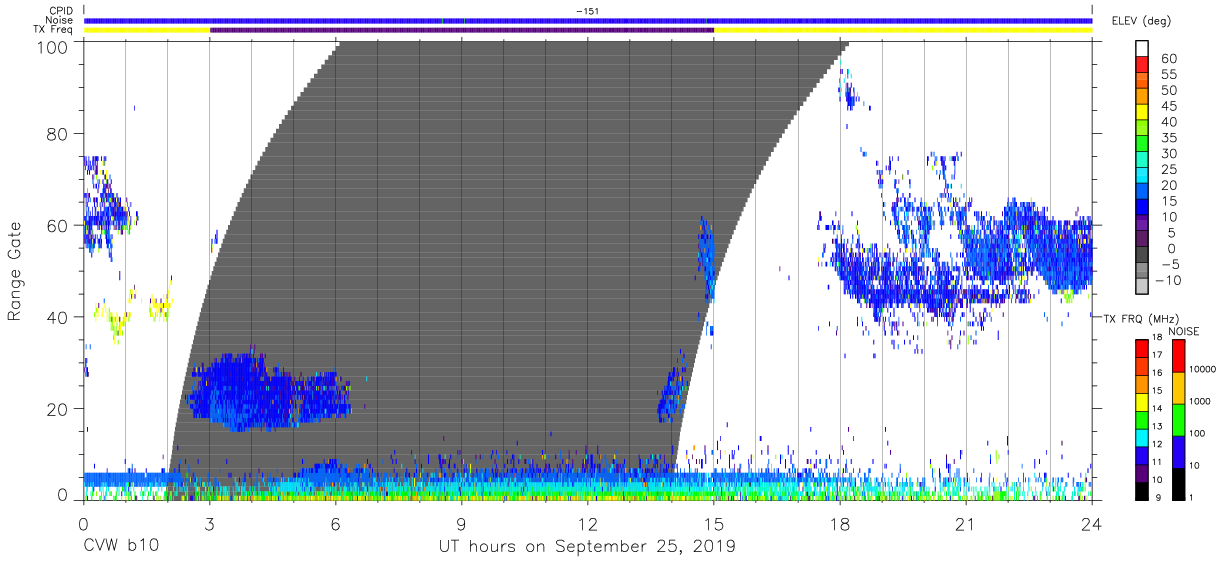Click the purple segment of the TX Freq strip

pyautogui.click(x=462, y=30)
